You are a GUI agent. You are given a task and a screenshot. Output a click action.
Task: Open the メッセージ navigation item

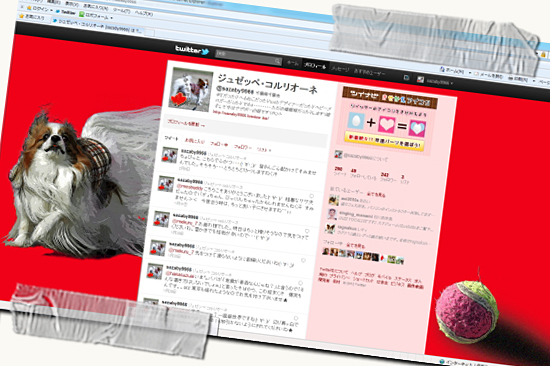(x=340, y=69)
